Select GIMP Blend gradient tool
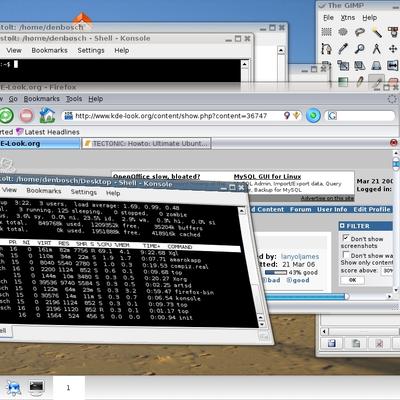The width and height of the screenshot is (400, 400). click(343, 82)
